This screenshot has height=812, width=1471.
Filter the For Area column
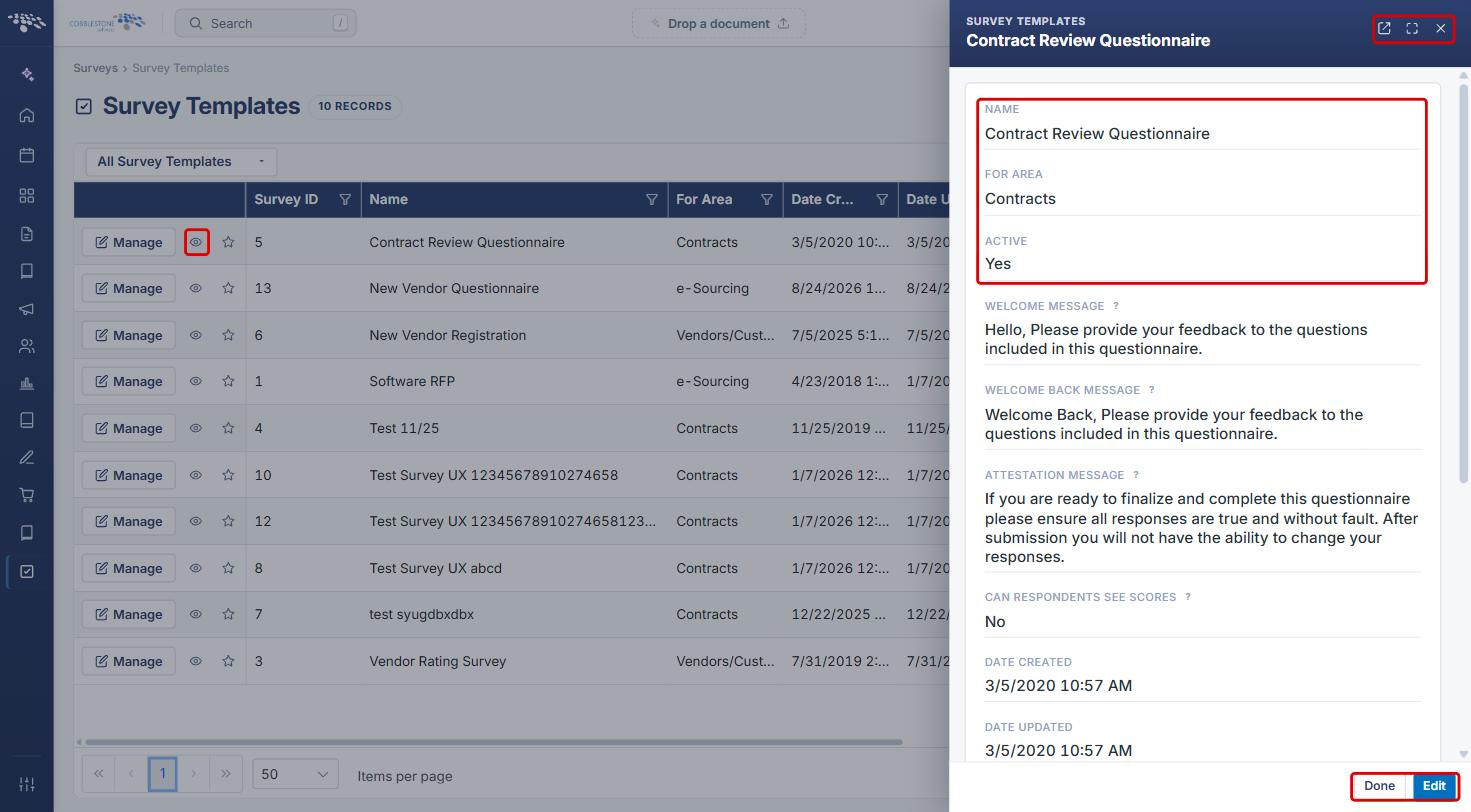[767, 200]
